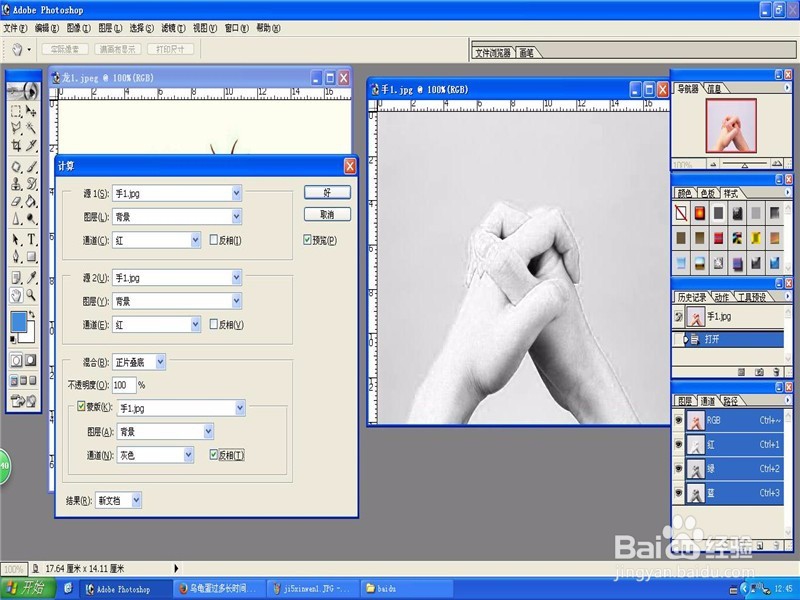Switch to the 路径 (Paths) tab

click(x=731, y=401)
